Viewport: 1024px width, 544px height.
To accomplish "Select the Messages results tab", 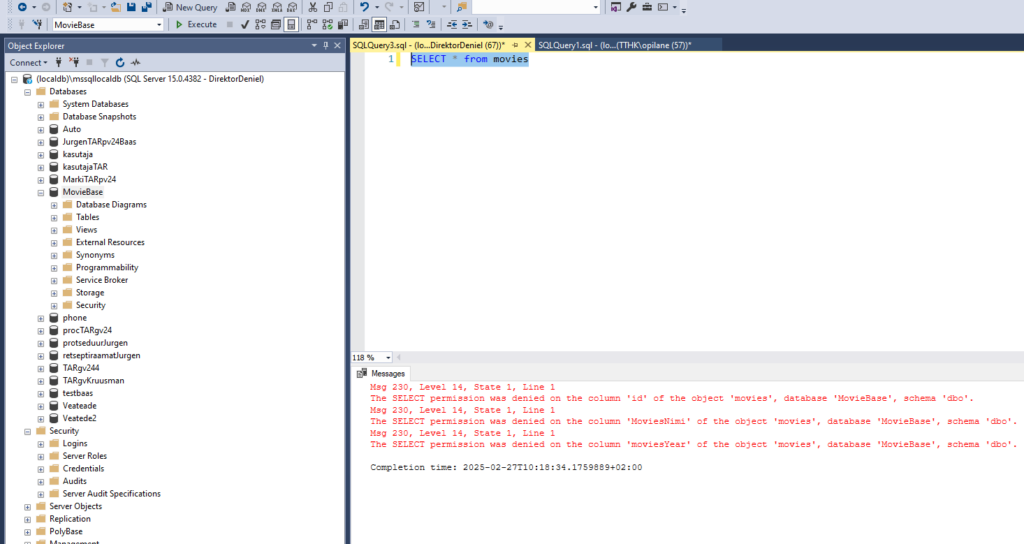I will pos(388,373).
